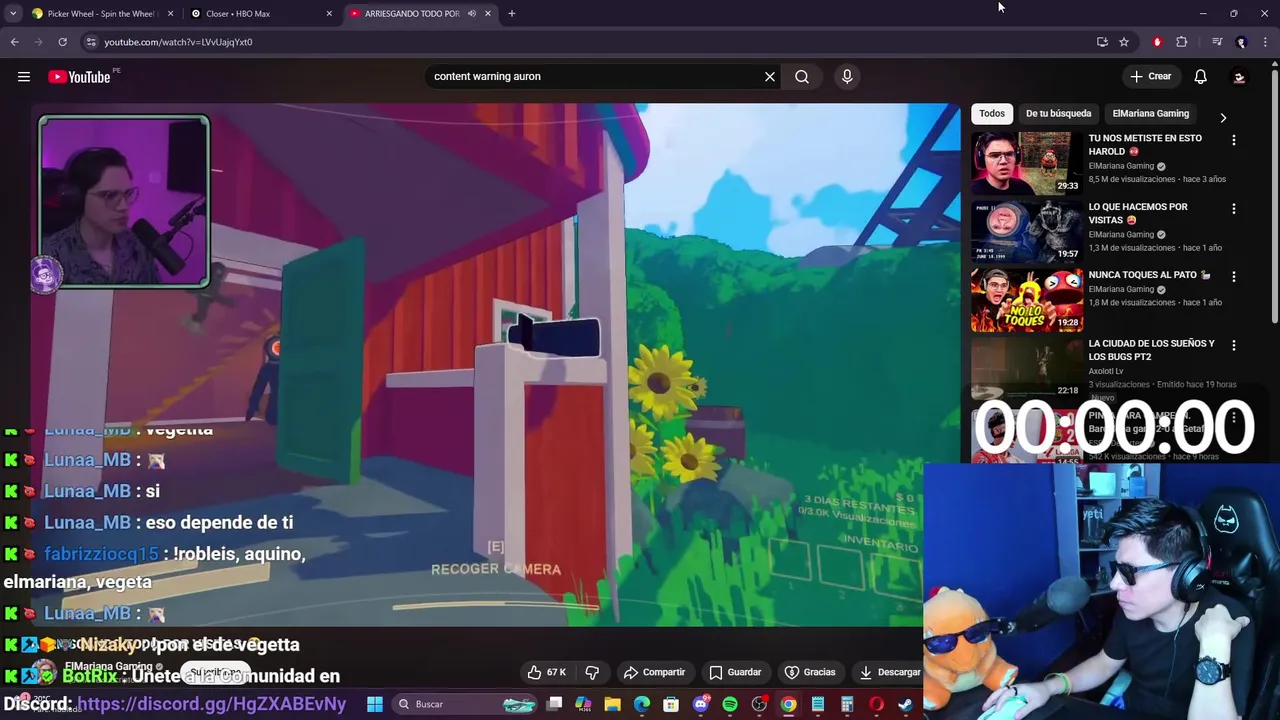This screenshot has height=720, width=1280.
Task: Open LA CIUDAD DE LOS SUEÑOS title
Action: [x=1151, y=350]
